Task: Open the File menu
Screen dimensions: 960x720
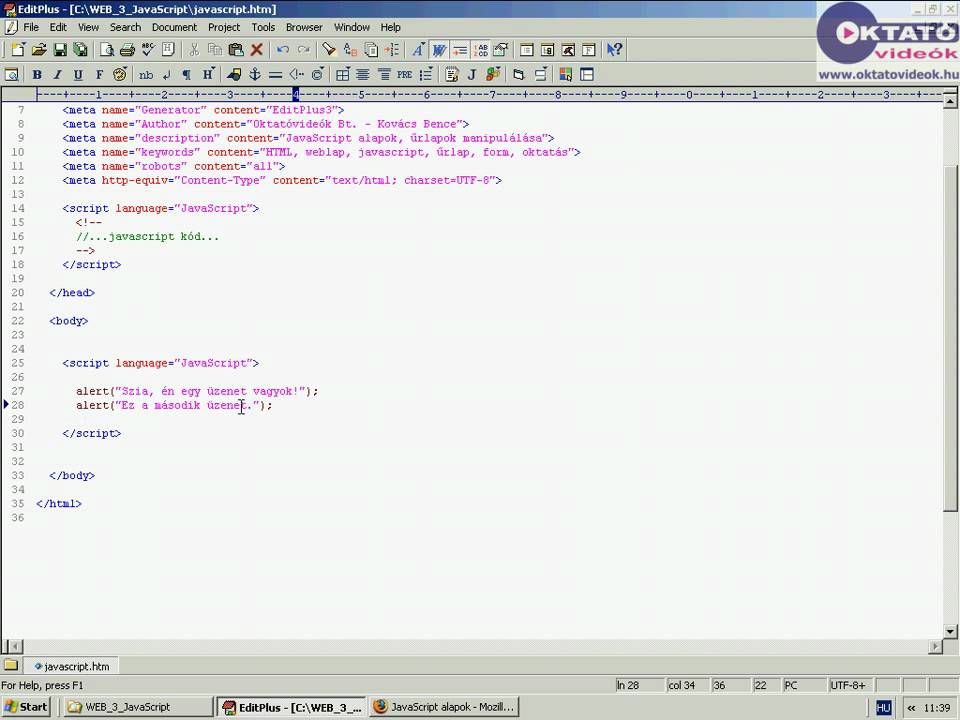Action: 31,27
